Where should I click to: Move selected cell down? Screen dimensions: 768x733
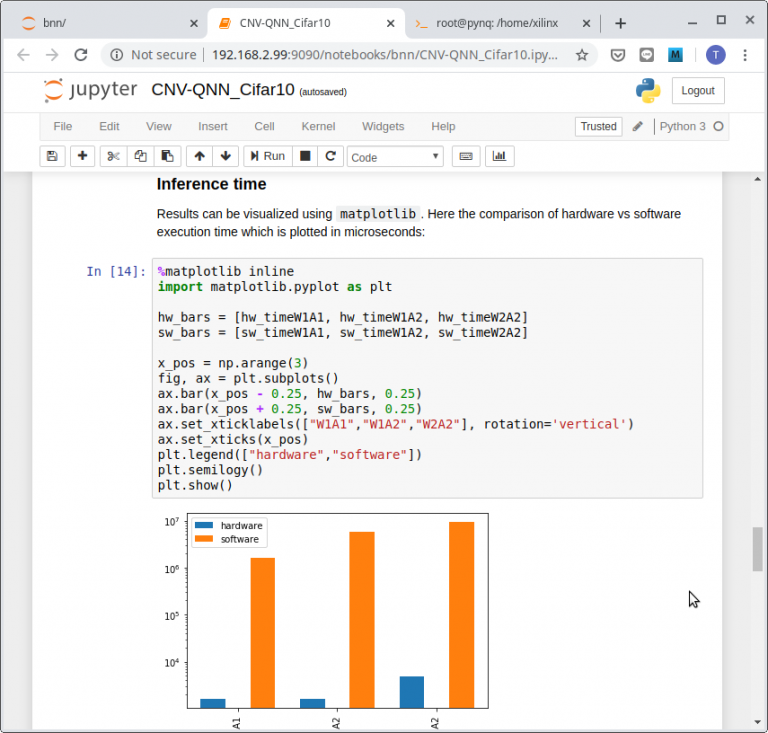point(225,156)
